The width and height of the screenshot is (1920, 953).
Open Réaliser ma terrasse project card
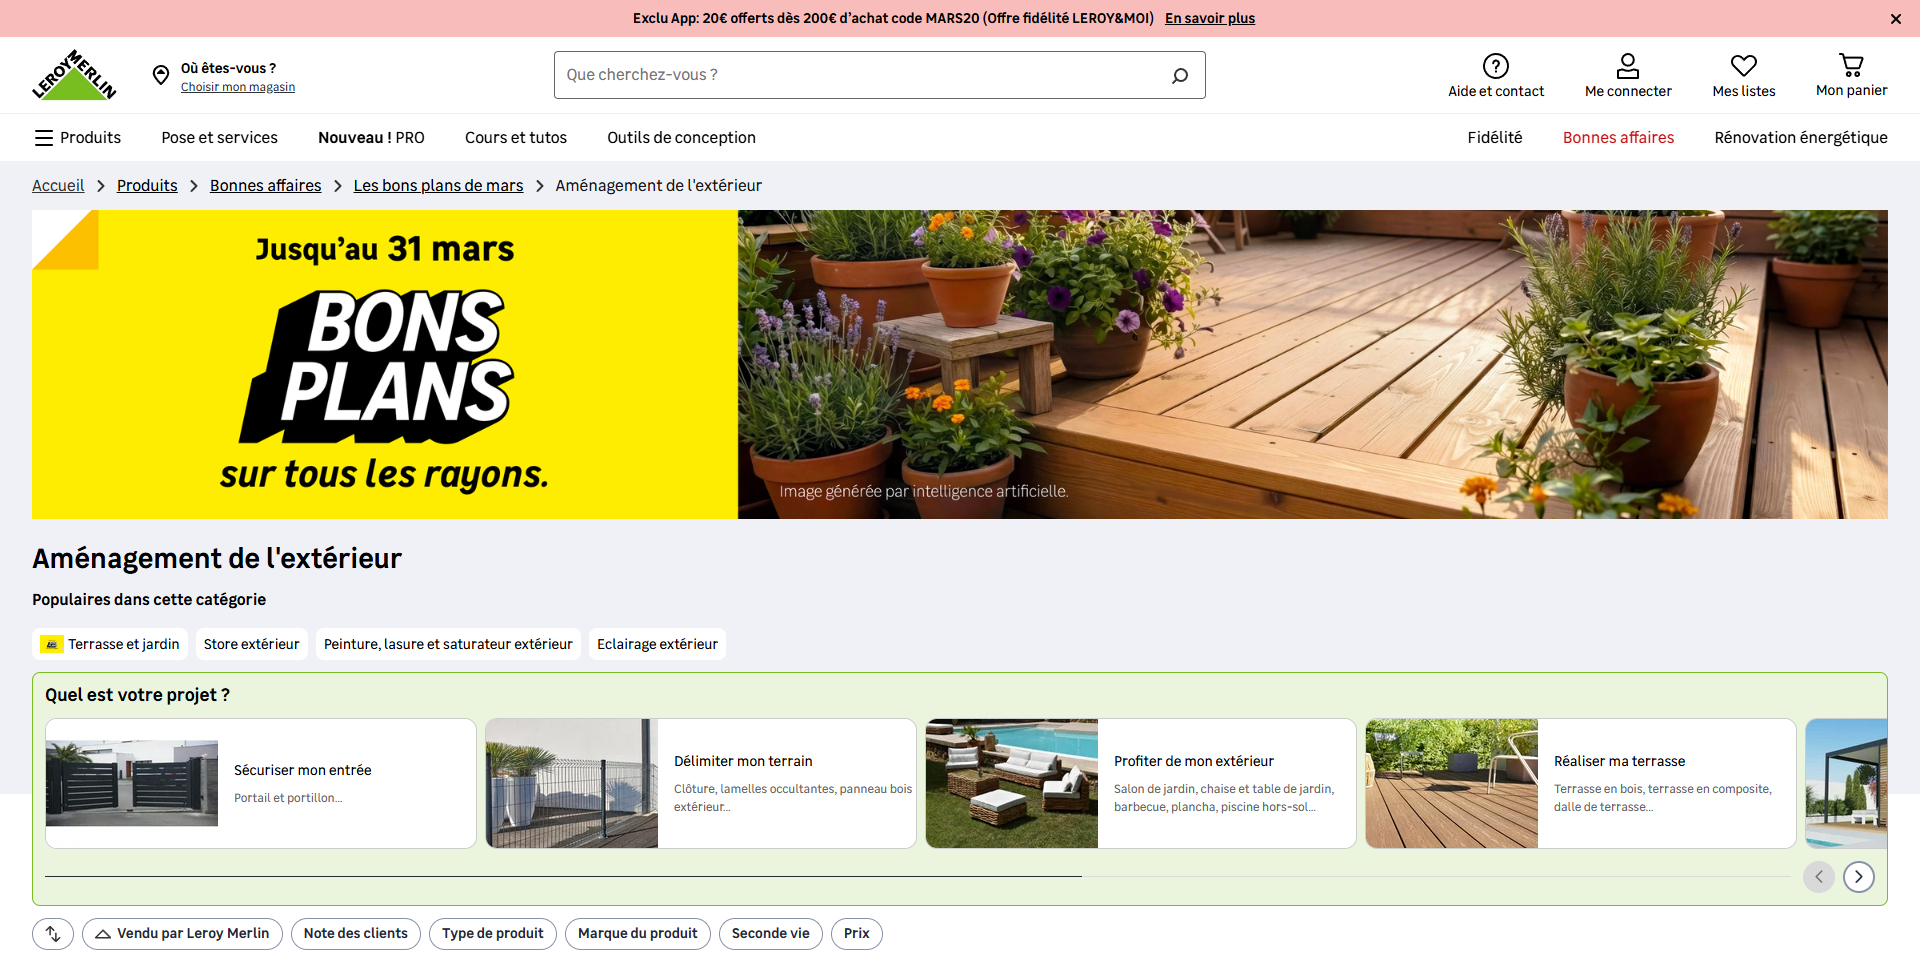coord(1581,783)
